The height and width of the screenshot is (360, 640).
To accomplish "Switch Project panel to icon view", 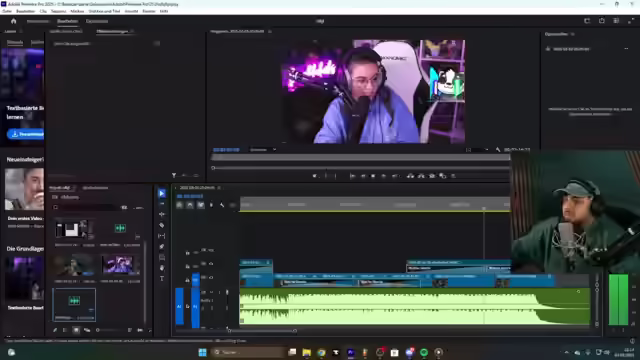I will tap(76, 330).
